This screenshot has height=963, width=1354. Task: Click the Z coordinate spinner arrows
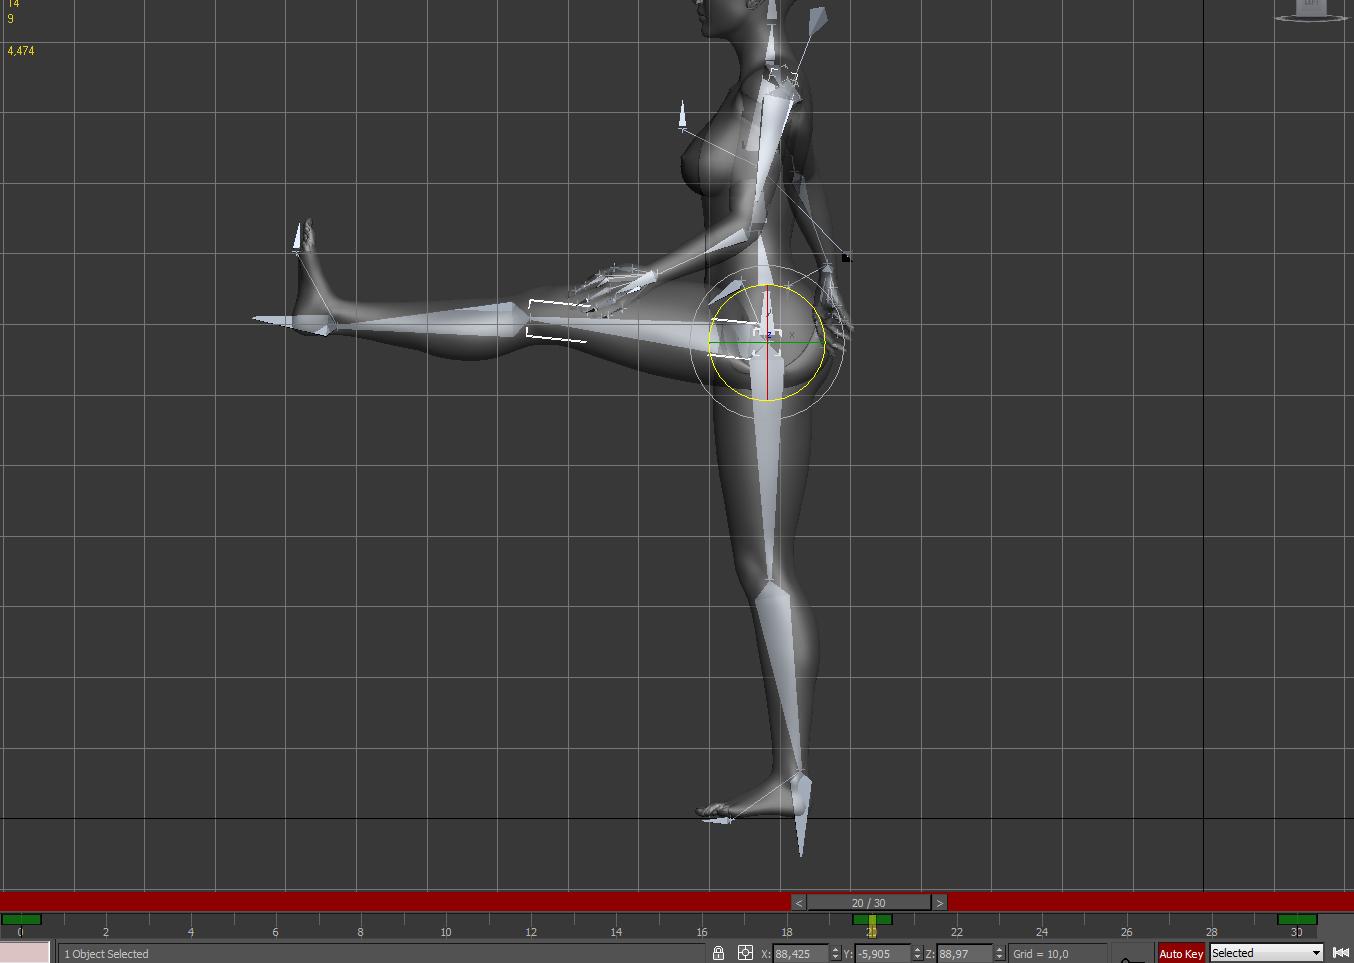pyautogui.click(x=999, y=953)
